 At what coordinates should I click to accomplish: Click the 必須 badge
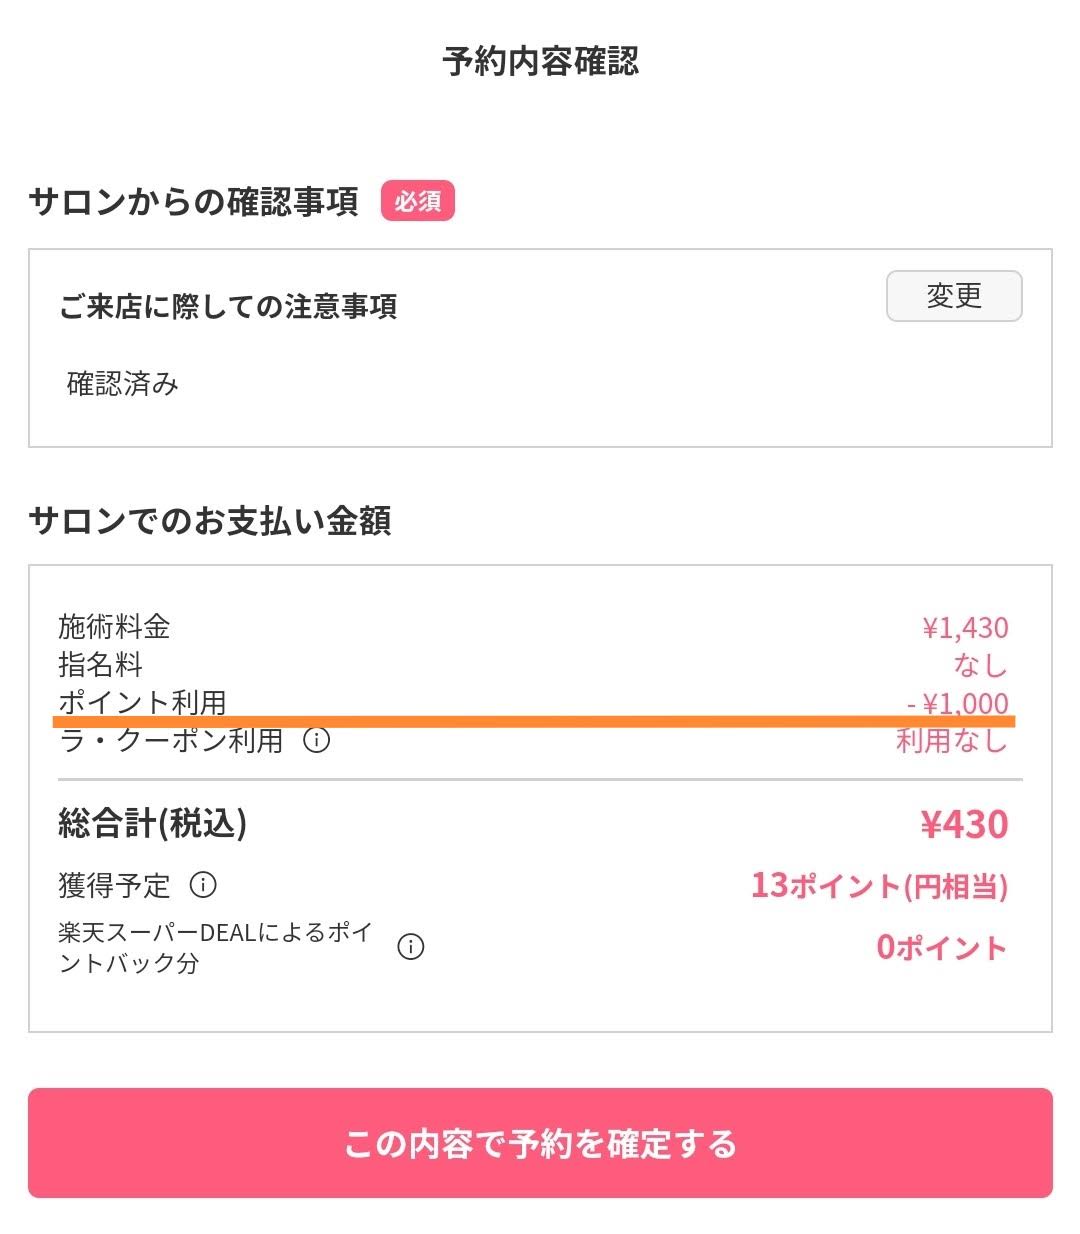[417, 201]
